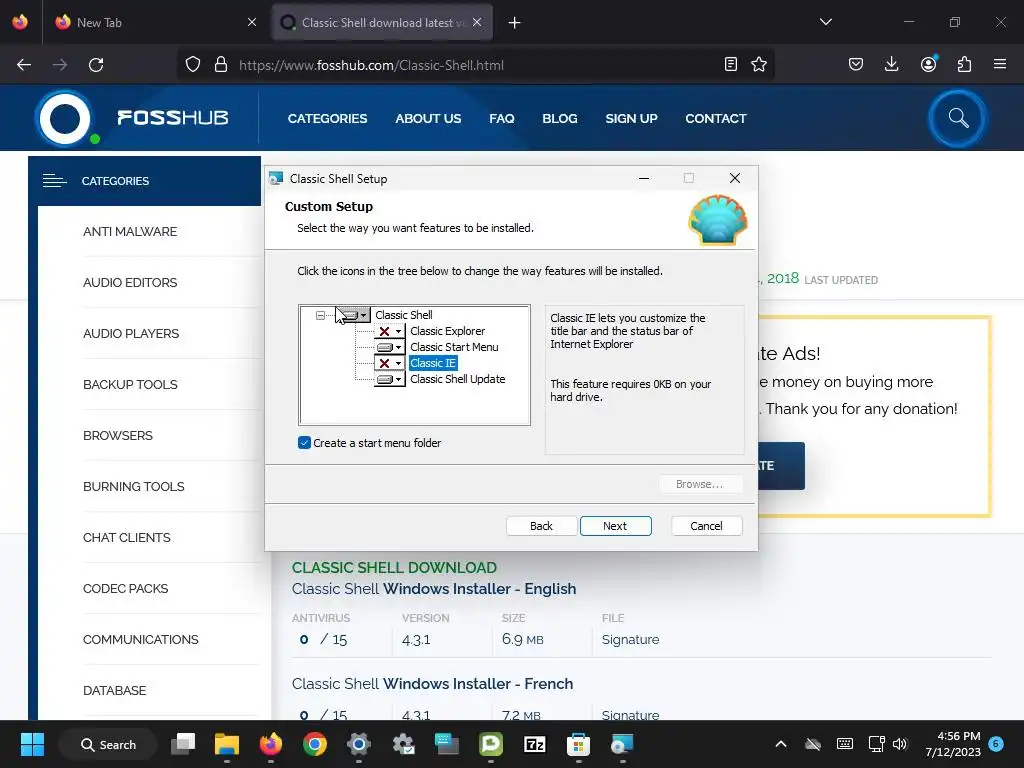
Task: Open Windows Start menu
Action: coord(32,744)
